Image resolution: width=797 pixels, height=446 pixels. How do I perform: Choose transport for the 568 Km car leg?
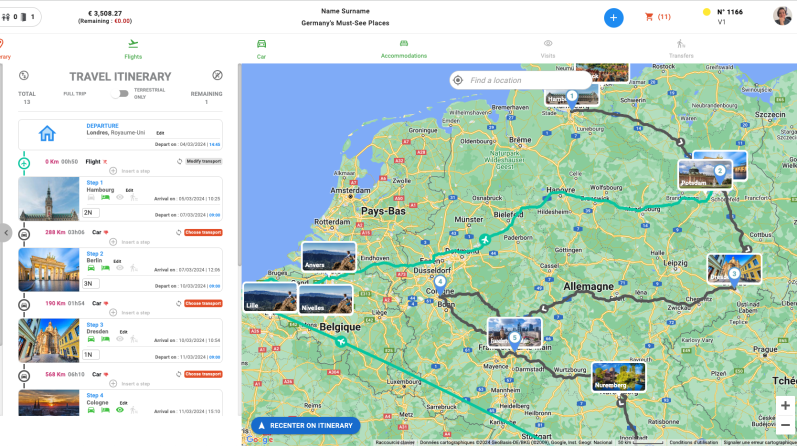point(203,374)
